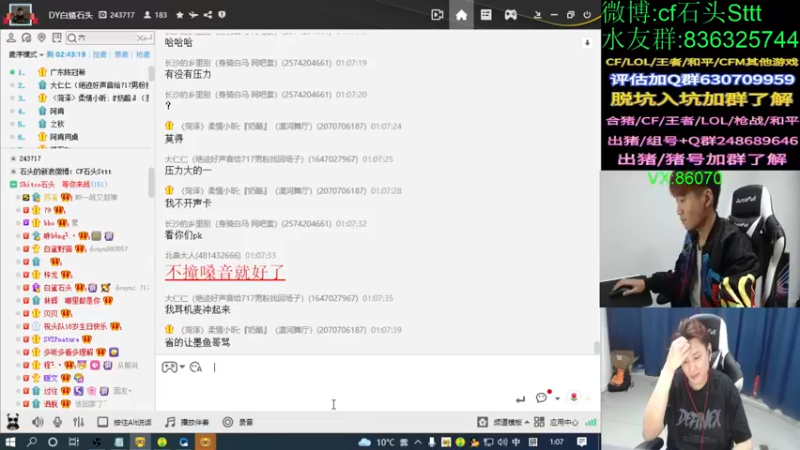The width and height of the screenshot is (800, 450).
Task: Open the emoji font icon in chat input
Action: (196, 367)
